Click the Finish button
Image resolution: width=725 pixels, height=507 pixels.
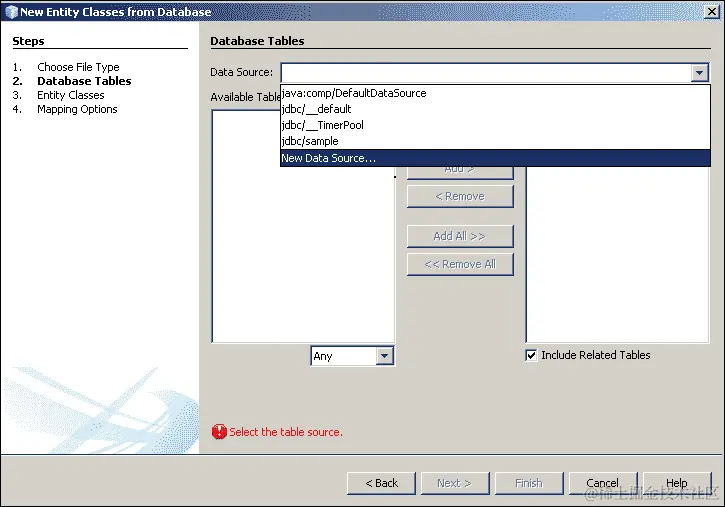pyautogui.click(x=529, y=483)
